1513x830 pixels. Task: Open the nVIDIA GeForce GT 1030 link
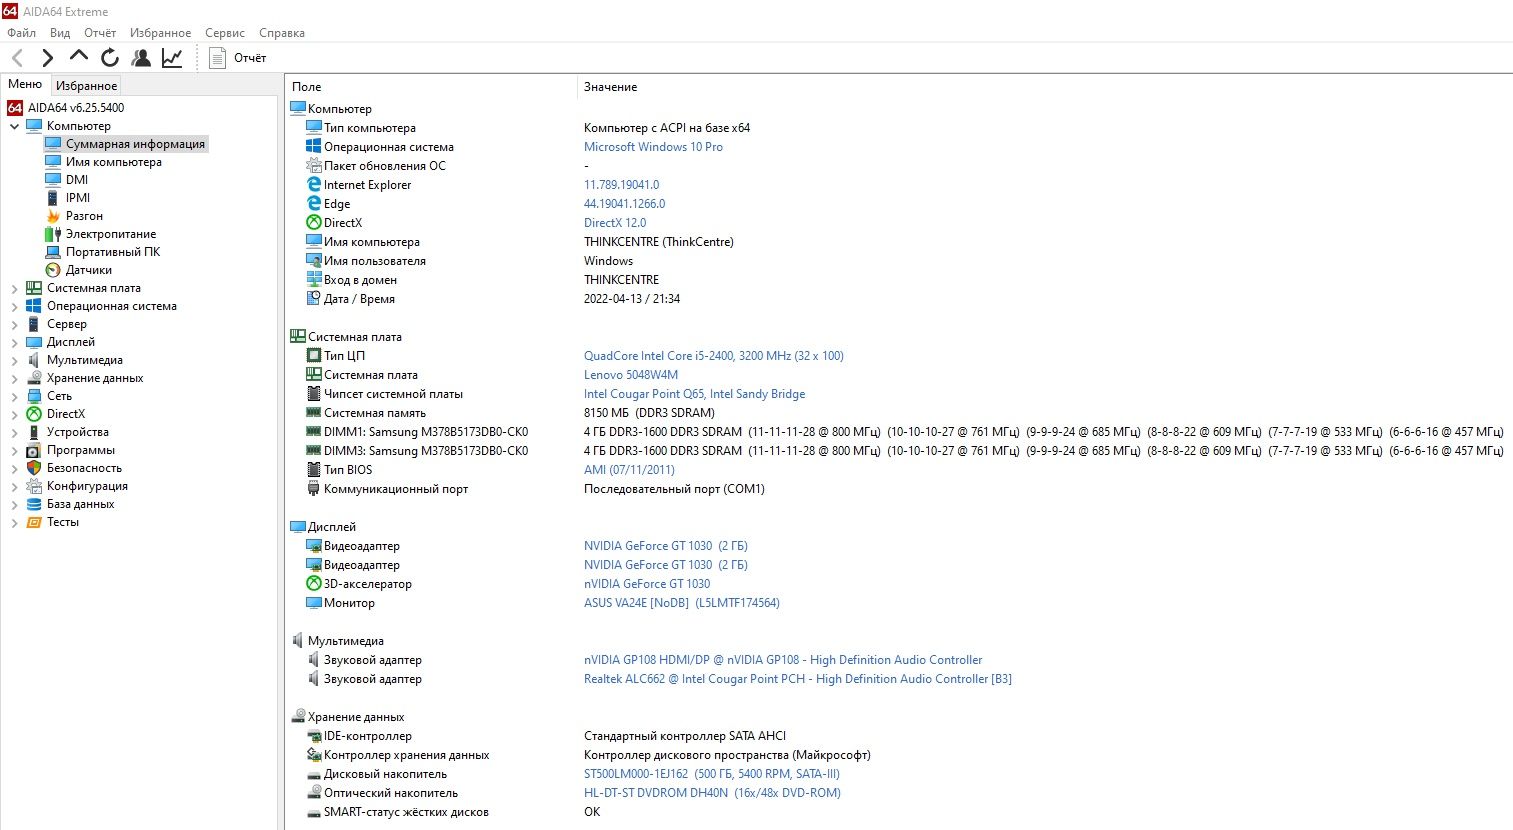click(x=647, y=584)
